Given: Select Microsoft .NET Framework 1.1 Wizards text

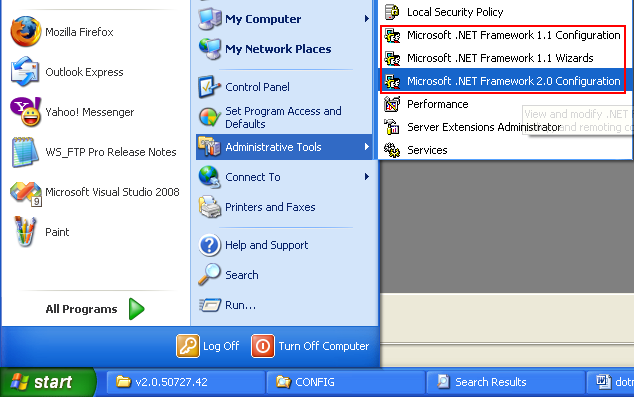Looking at the screenshot, I should coord(500,58).
